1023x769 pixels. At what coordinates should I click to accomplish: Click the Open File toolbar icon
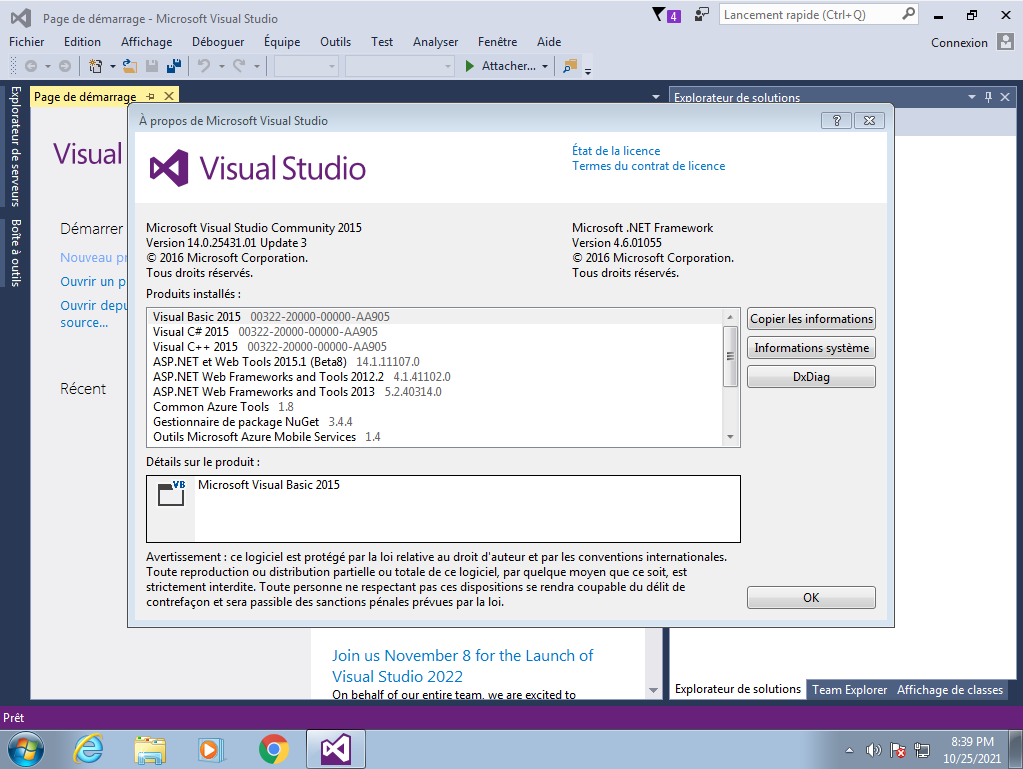pos(130,66)
